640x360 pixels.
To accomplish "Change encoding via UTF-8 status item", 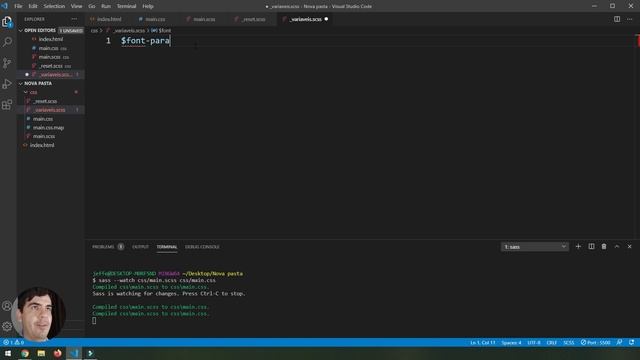I will tap(534, 342).
